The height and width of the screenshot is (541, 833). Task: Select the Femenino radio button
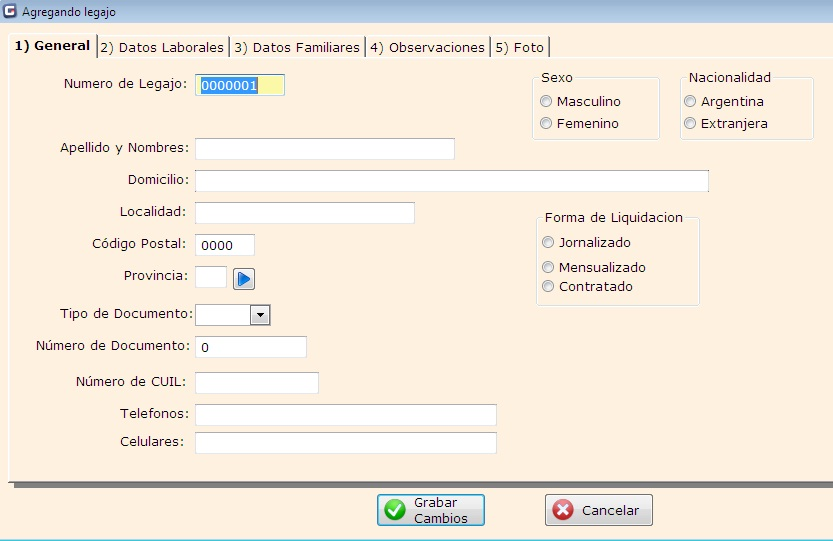coord(546,124)
